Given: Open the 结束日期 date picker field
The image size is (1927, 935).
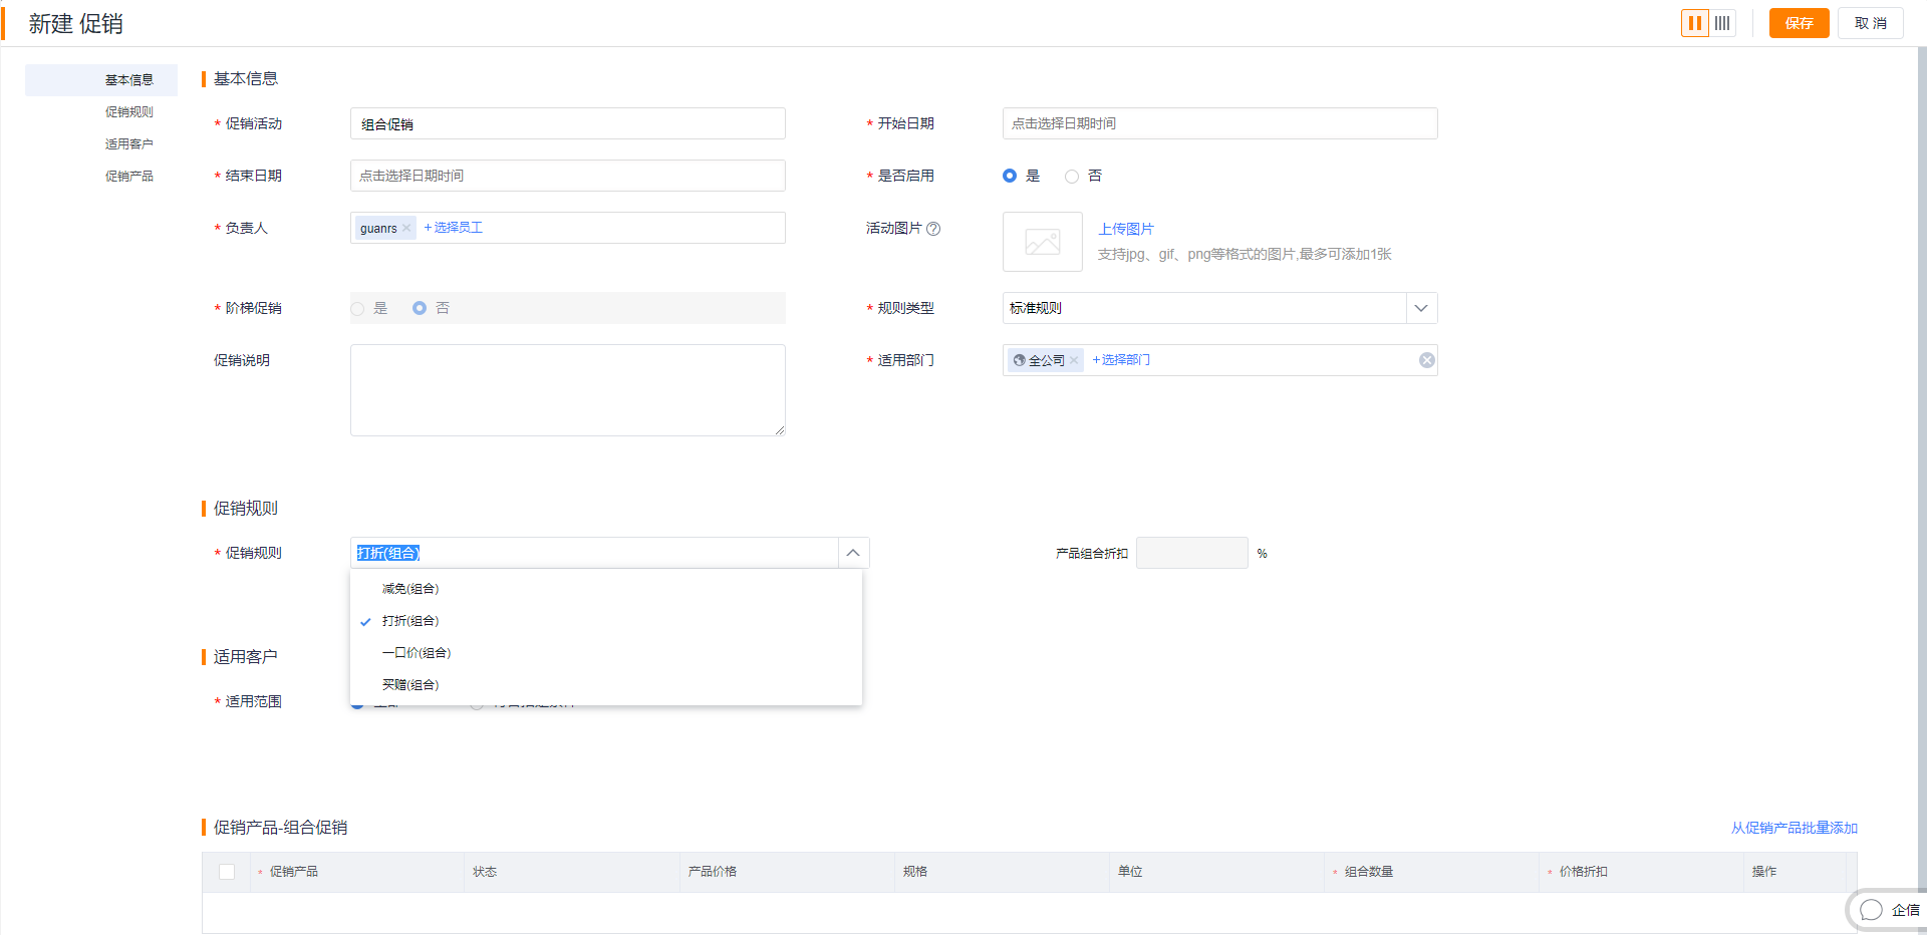Looking at the screenshot, I should click(x=568, y=176).
